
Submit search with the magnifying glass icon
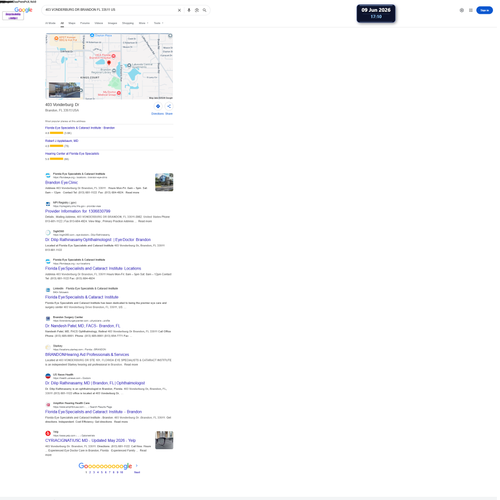coord(204,10)
